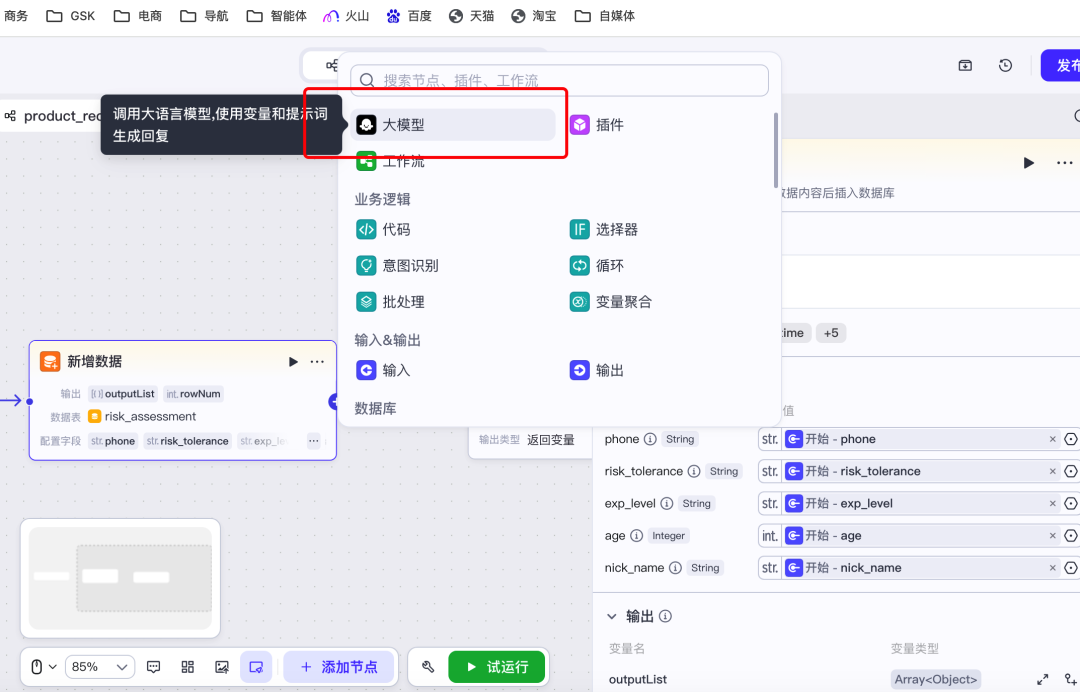Open Array<Object> variable type dropdown
The image size is (1080, 692).
click(x=935, y=680)
